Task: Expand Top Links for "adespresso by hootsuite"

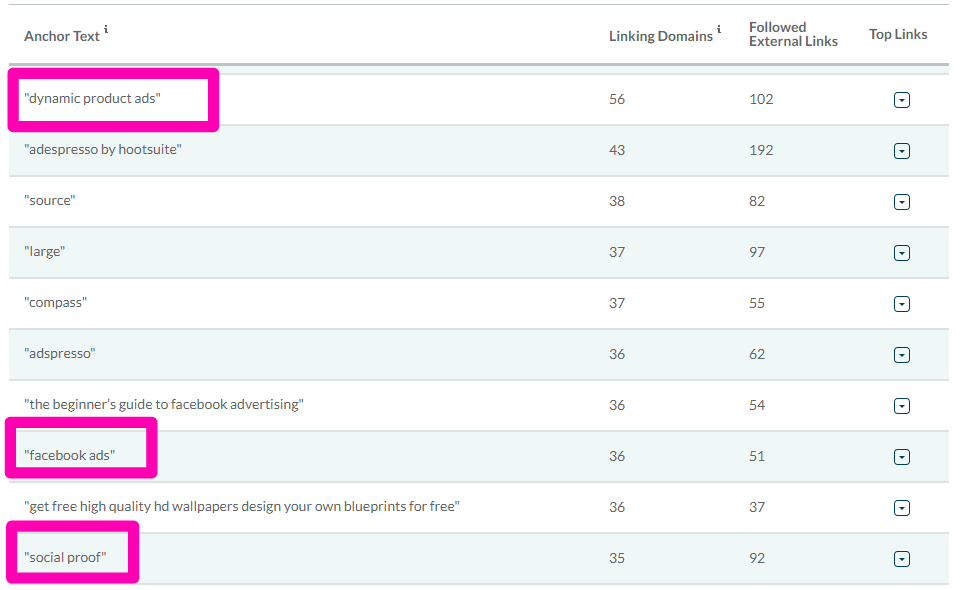Action: click(901, 151)
